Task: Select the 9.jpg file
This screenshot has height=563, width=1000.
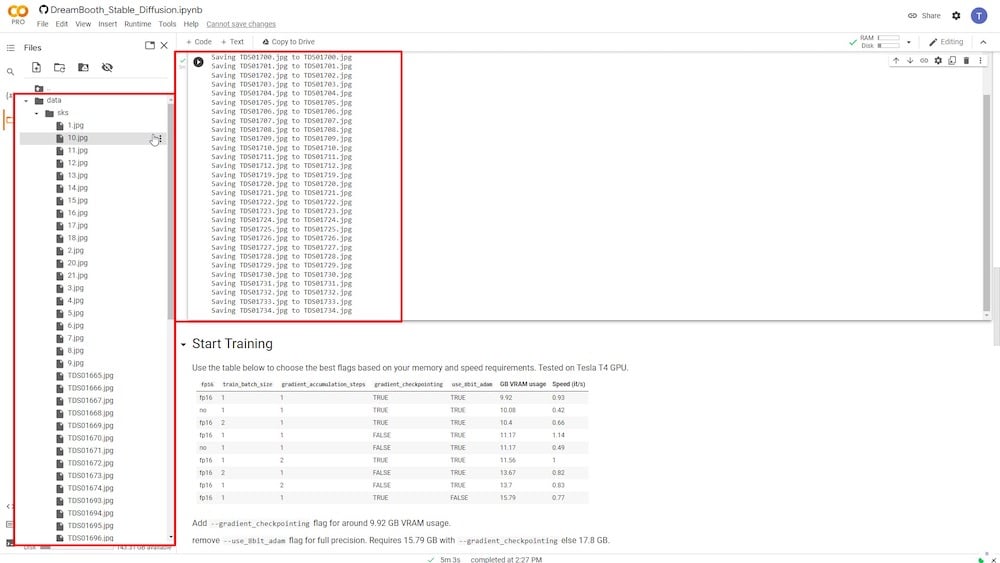Action: [x=75, y=363]
